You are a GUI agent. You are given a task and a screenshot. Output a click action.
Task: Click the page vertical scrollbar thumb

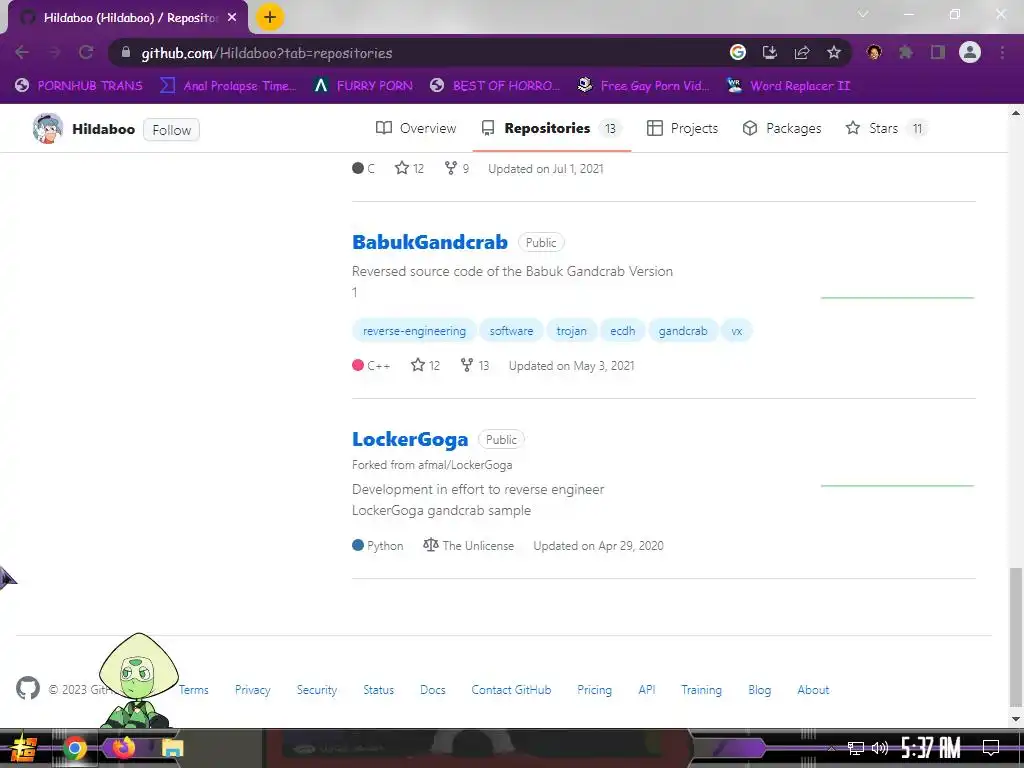pos(1015,637)
